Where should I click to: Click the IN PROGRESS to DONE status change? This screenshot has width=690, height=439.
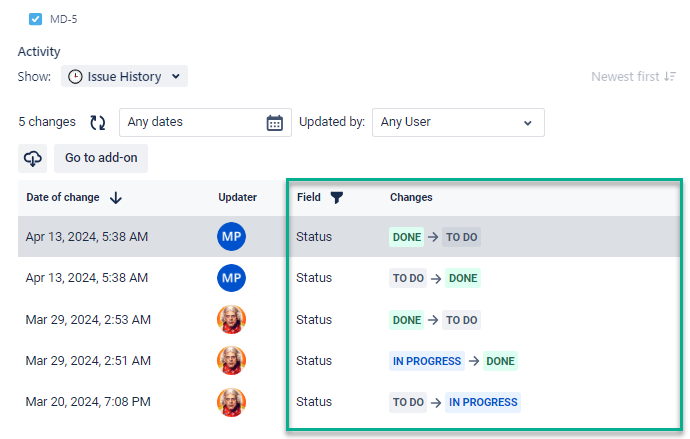point(453,361)
